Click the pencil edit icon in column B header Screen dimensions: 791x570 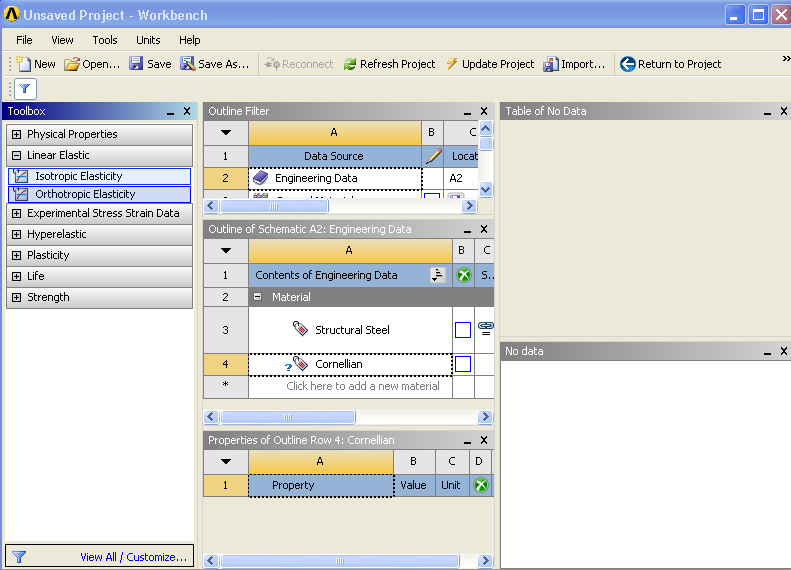(433, 155)
